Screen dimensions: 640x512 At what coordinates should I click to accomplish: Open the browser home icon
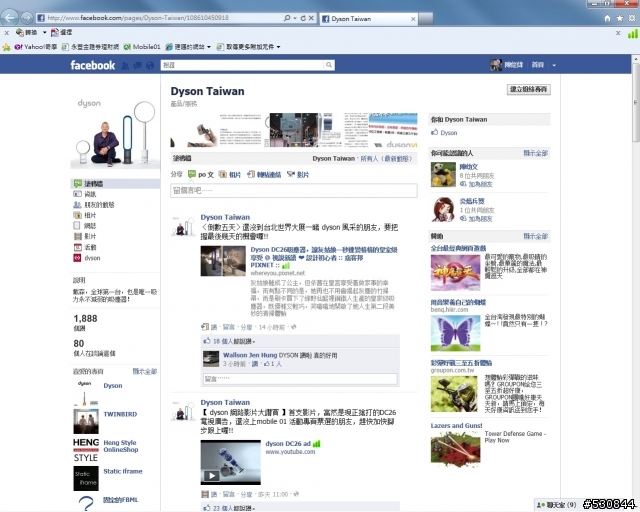coord(607,18)
